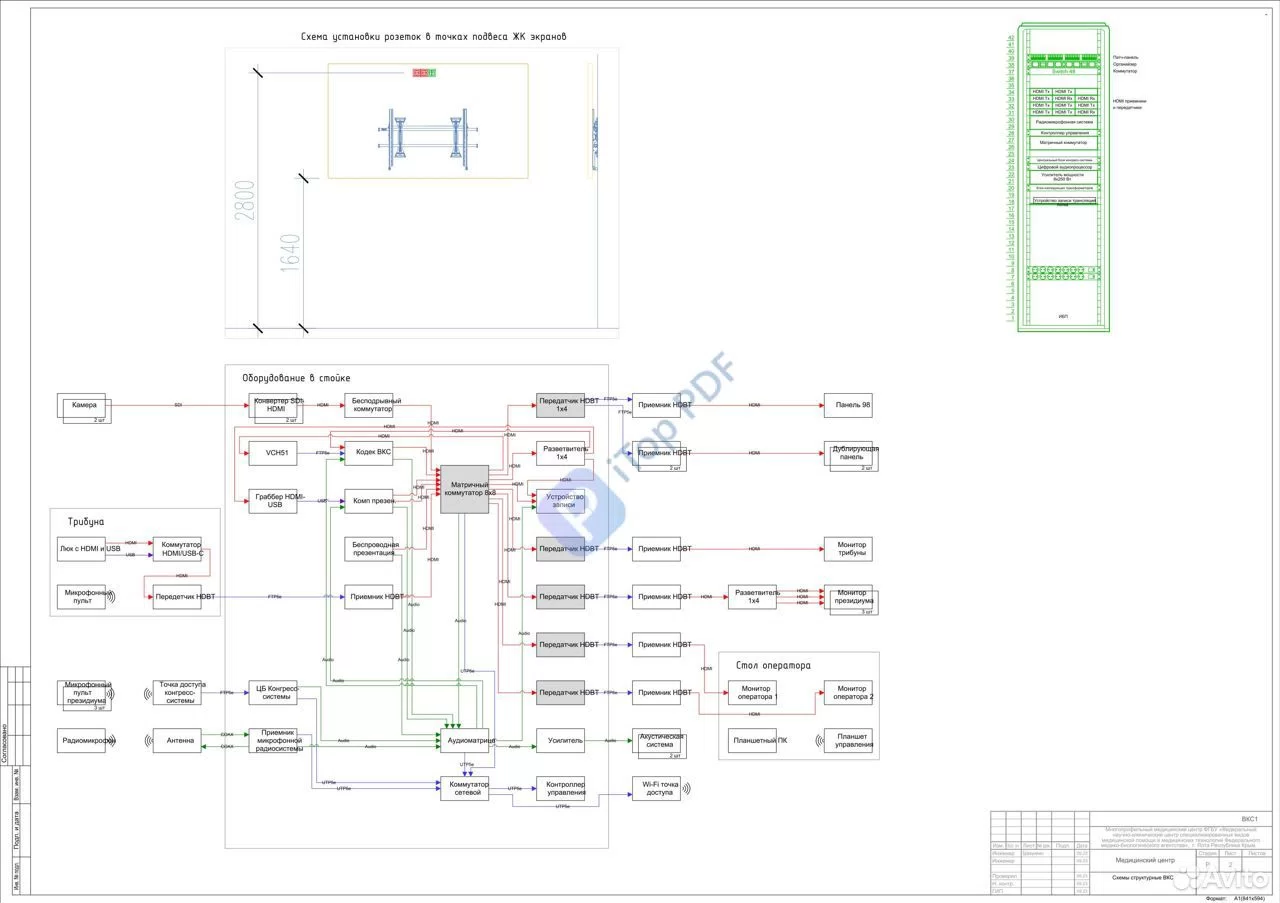
Task: Click the "Бесподрядный коммутатор" block
Action: pyautogui.click(x=369, y=405)
